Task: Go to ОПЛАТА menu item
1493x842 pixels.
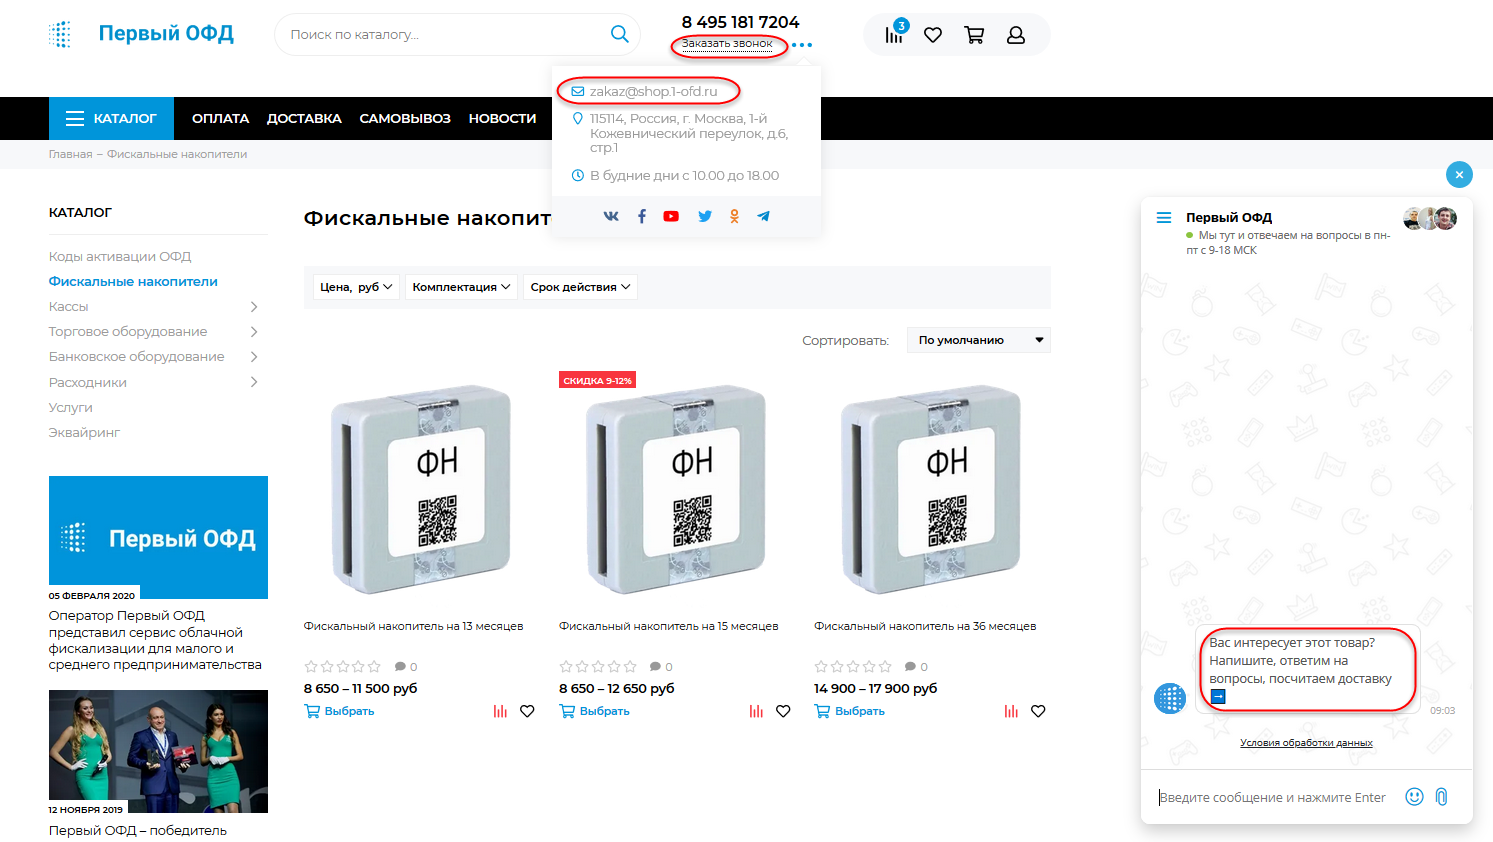Action: [220, 118]
